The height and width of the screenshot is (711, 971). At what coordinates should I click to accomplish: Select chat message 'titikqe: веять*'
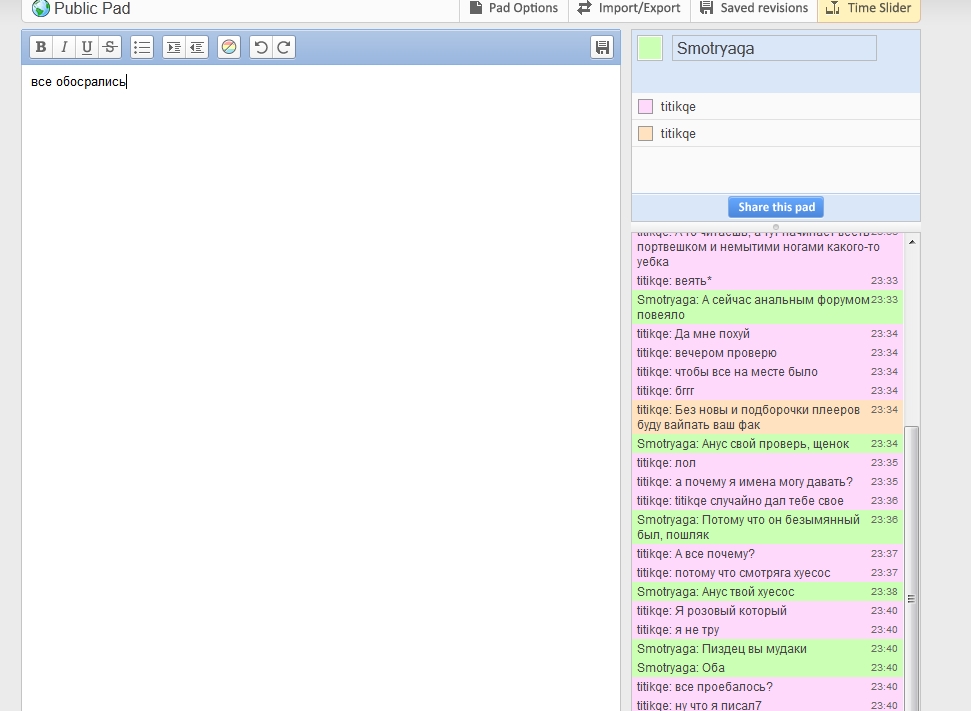point(767,281)
